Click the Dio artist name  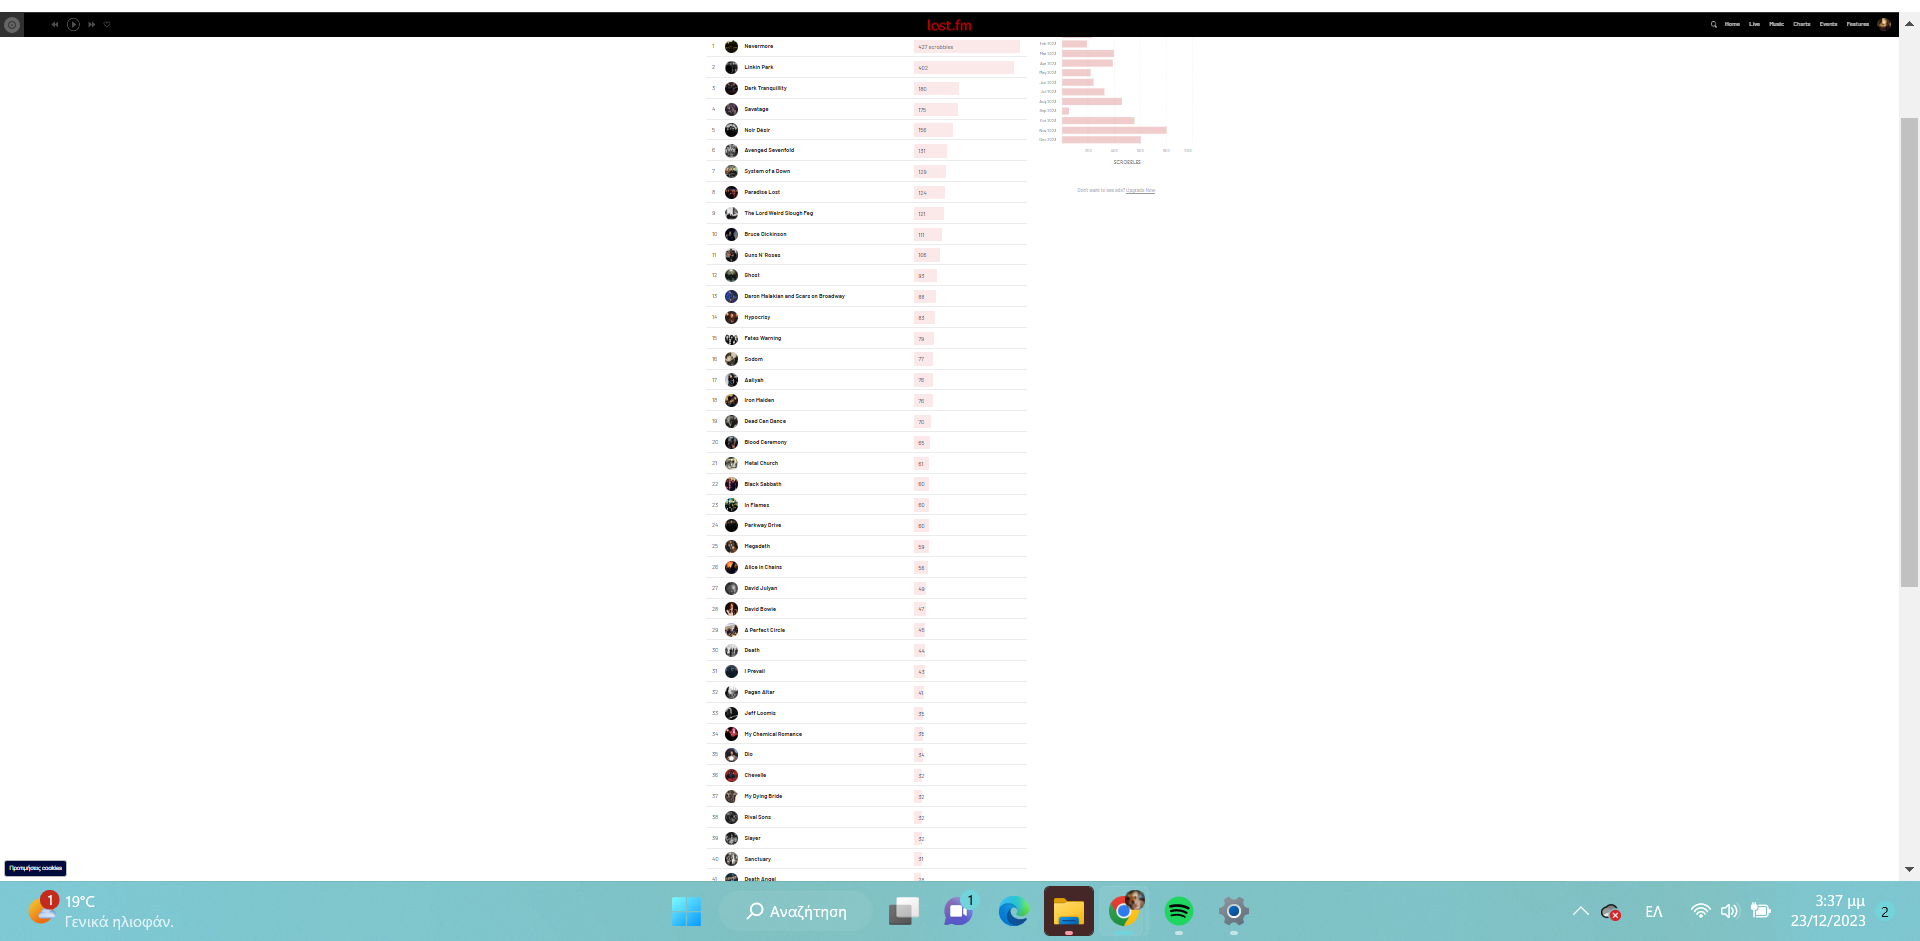point(748,754)
